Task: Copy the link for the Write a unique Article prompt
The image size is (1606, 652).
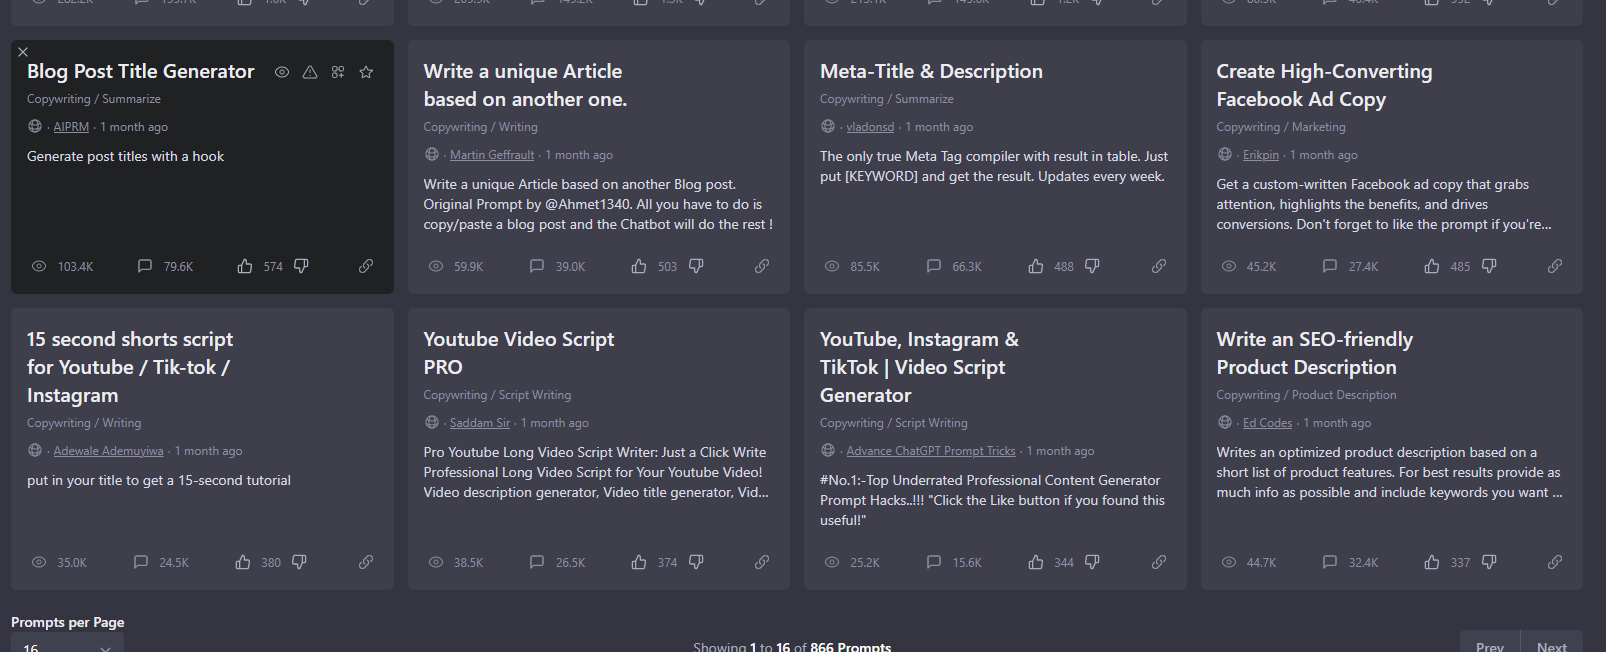Action: (762, 266)
